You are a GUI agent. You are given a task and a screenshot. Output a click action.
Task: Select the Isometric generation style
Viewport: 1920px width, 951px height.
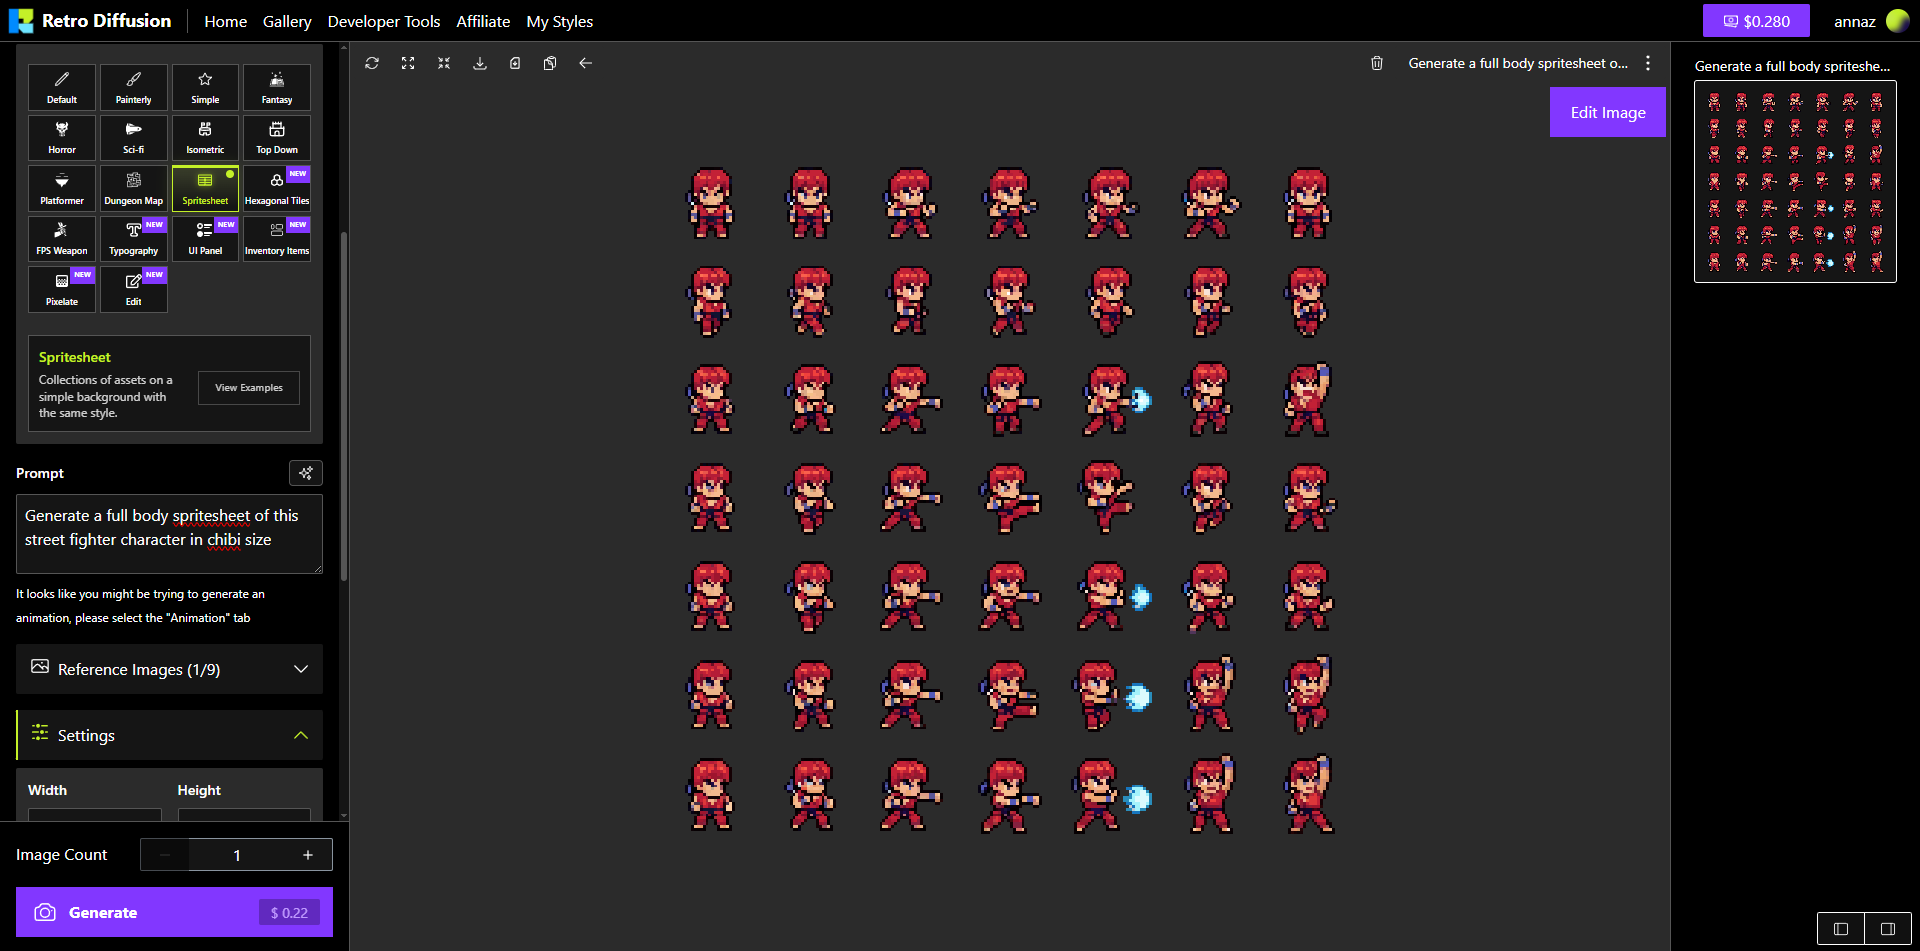coord(205,137)
